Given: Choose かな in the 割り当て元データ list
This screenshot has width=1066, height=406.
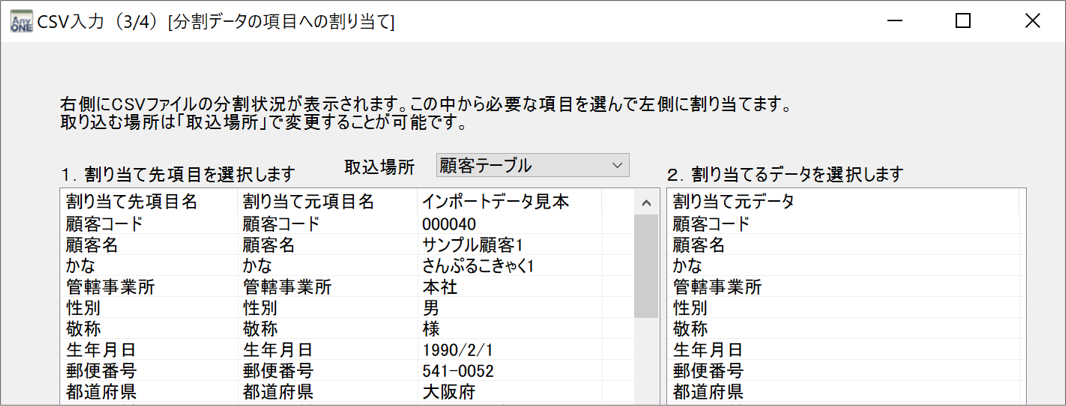Looking at the screenshot, I should click(688, 266).
